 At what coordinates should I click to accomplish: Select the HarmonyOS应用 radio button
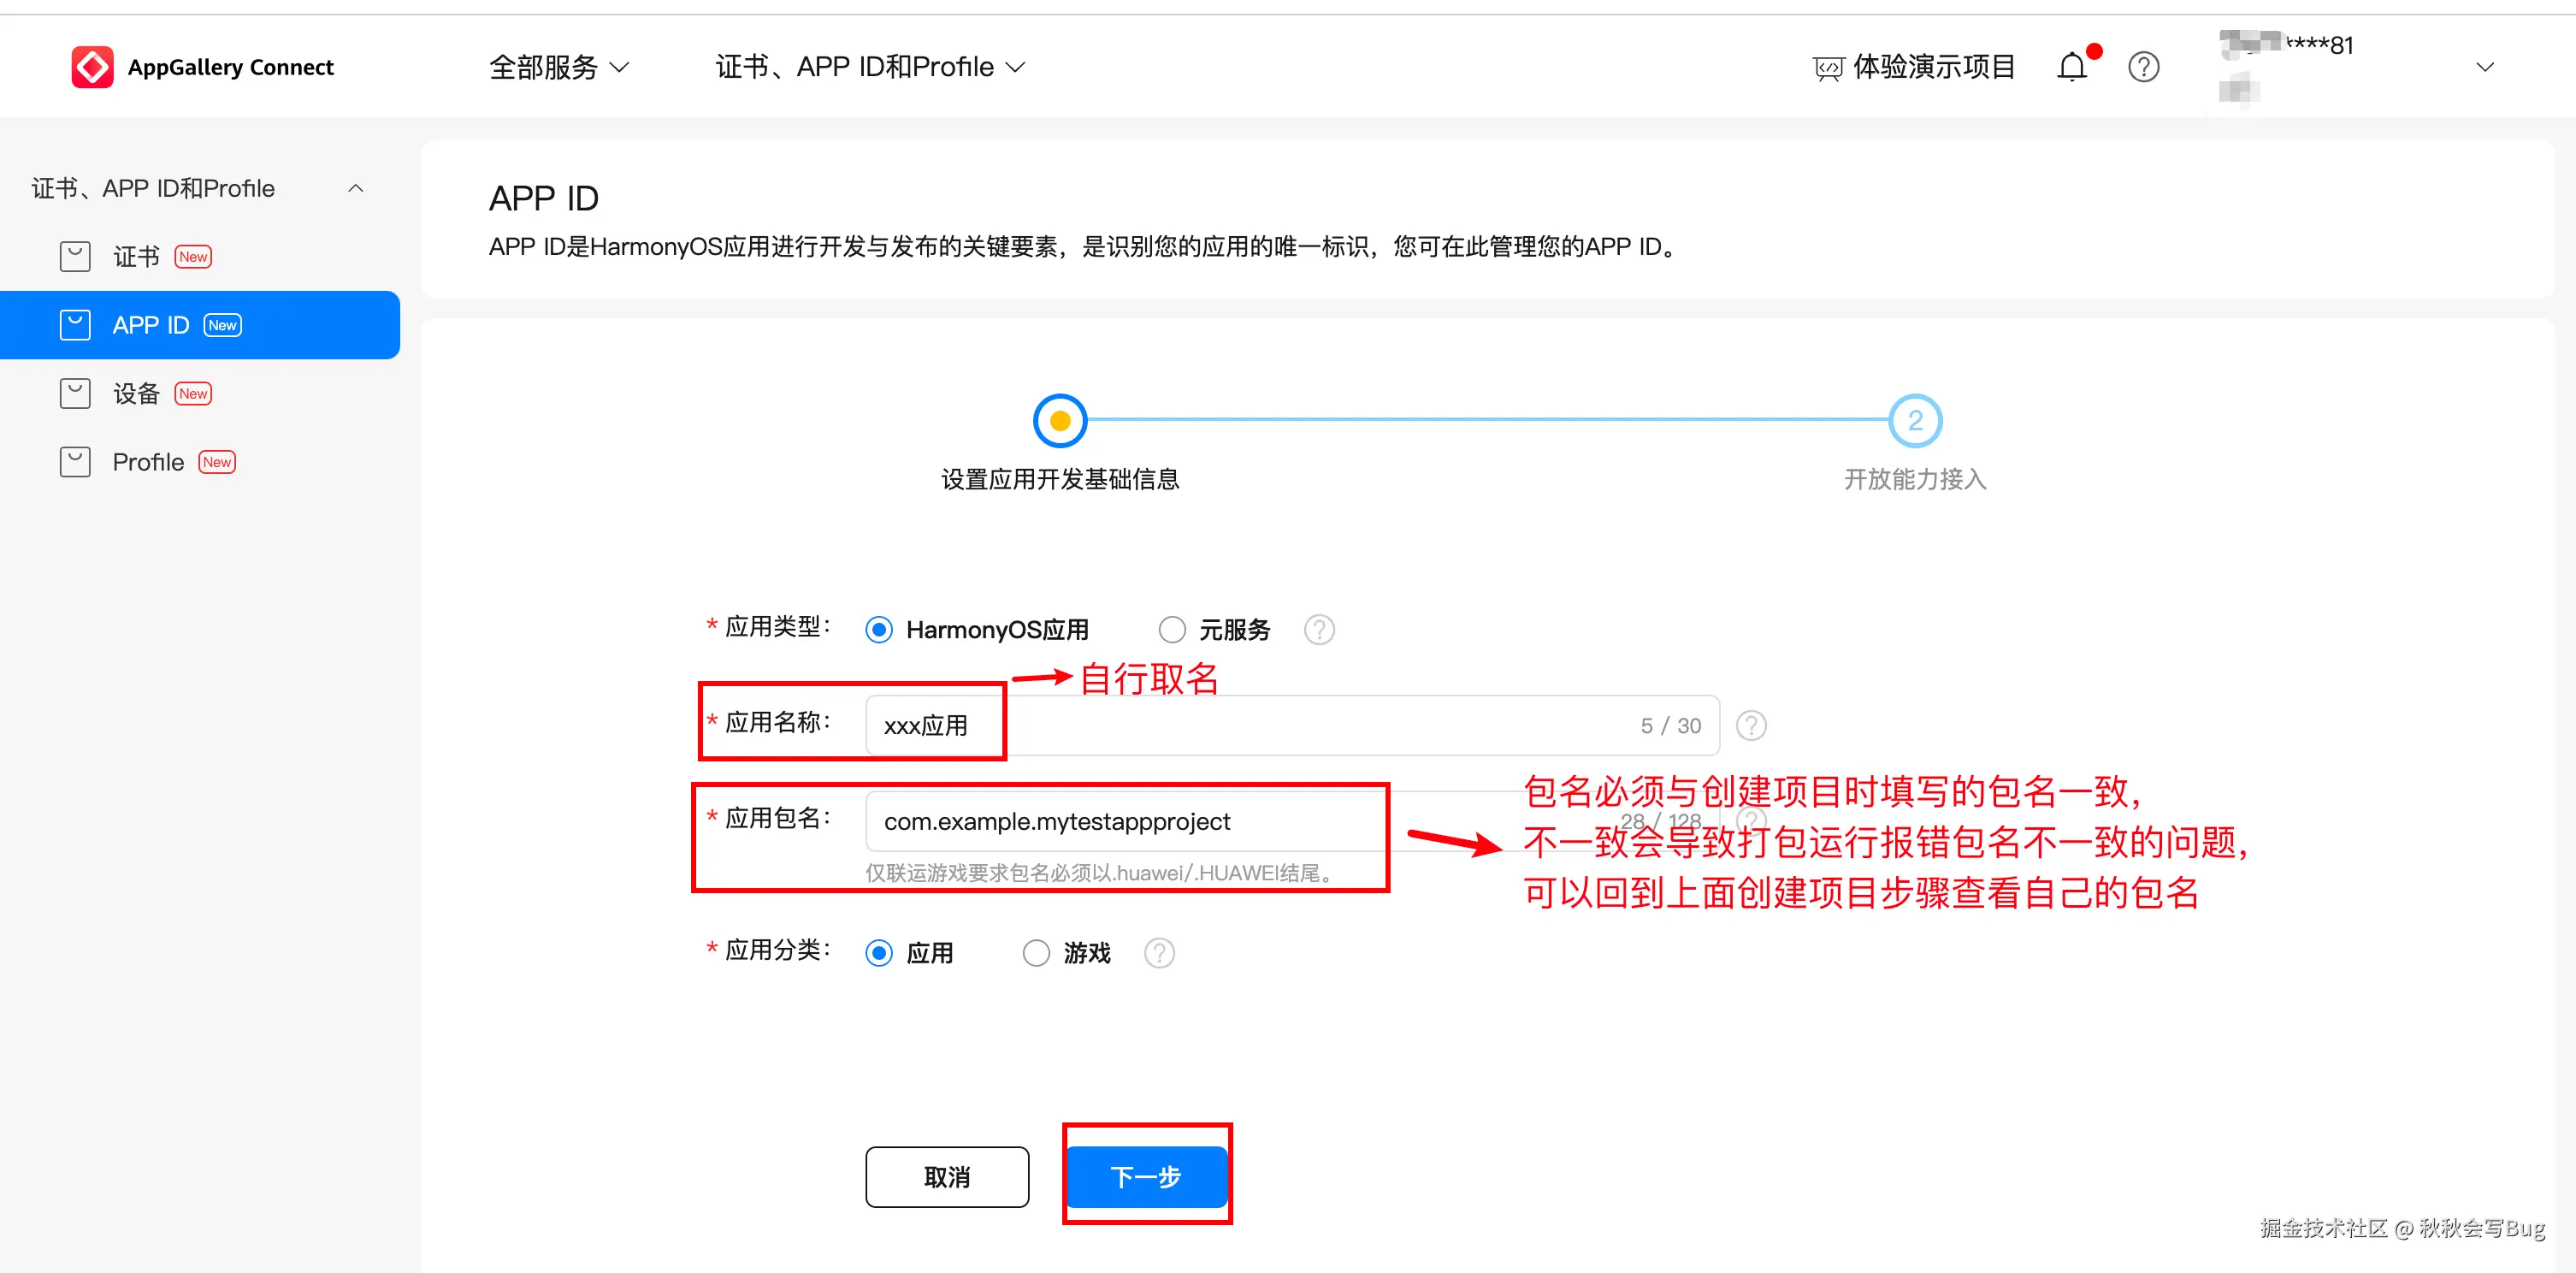(x=879, y=629)
